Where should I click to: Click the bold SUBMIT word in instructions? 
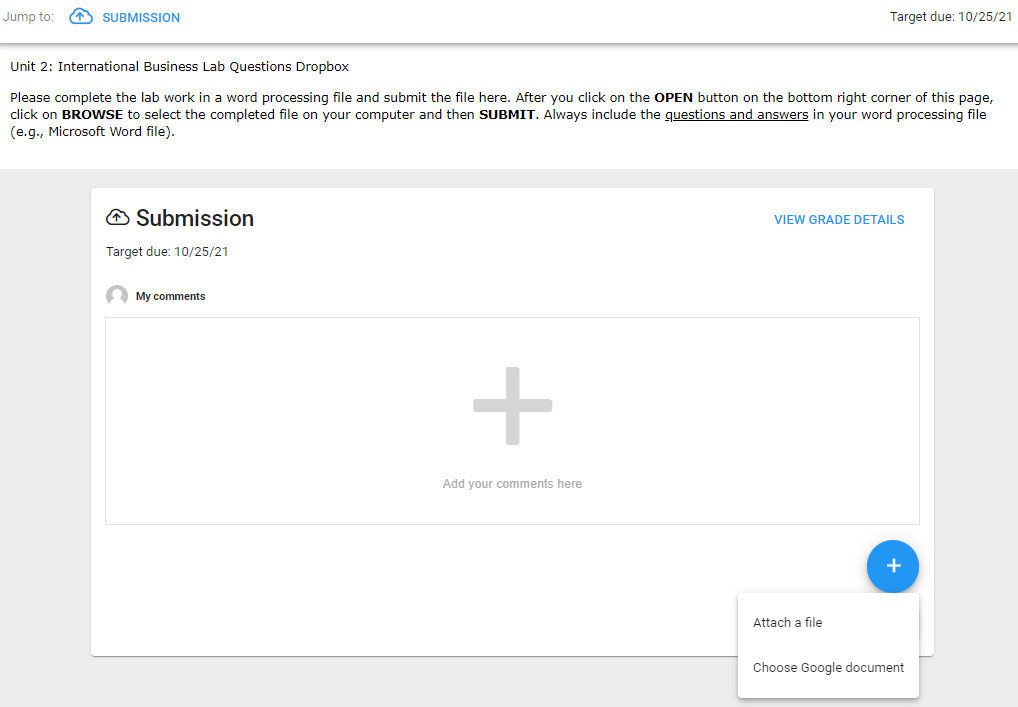tap(506, 115)
